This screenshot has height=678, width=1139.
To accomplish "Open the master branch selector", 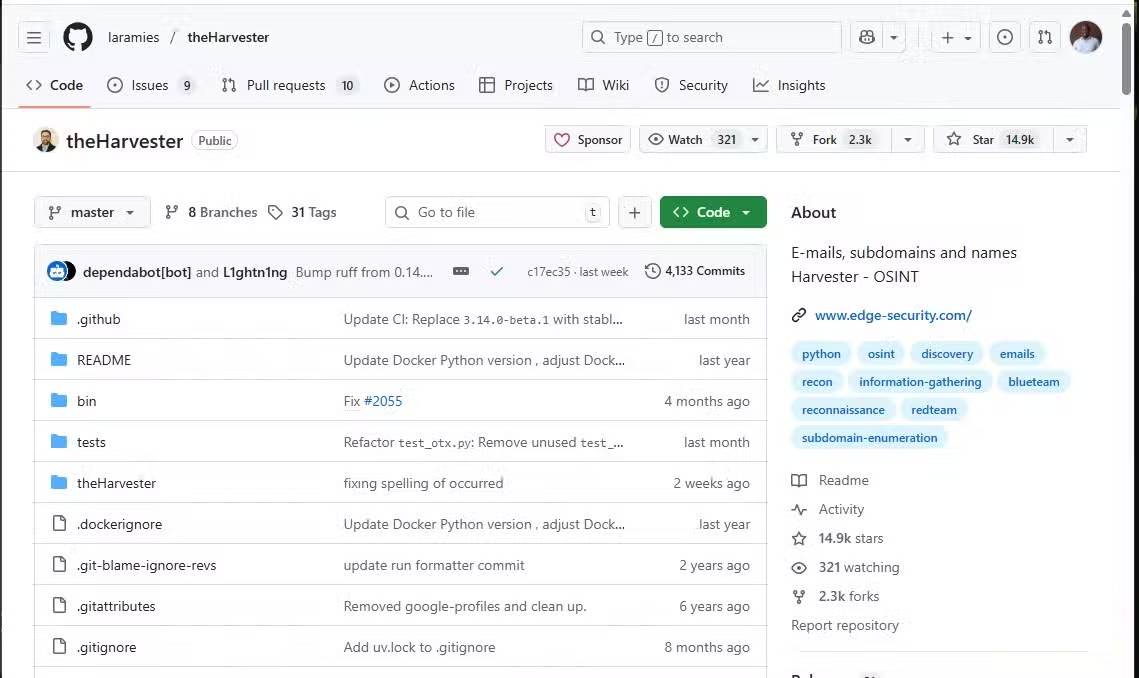I will pyautogui.click(x=92, y=212).
